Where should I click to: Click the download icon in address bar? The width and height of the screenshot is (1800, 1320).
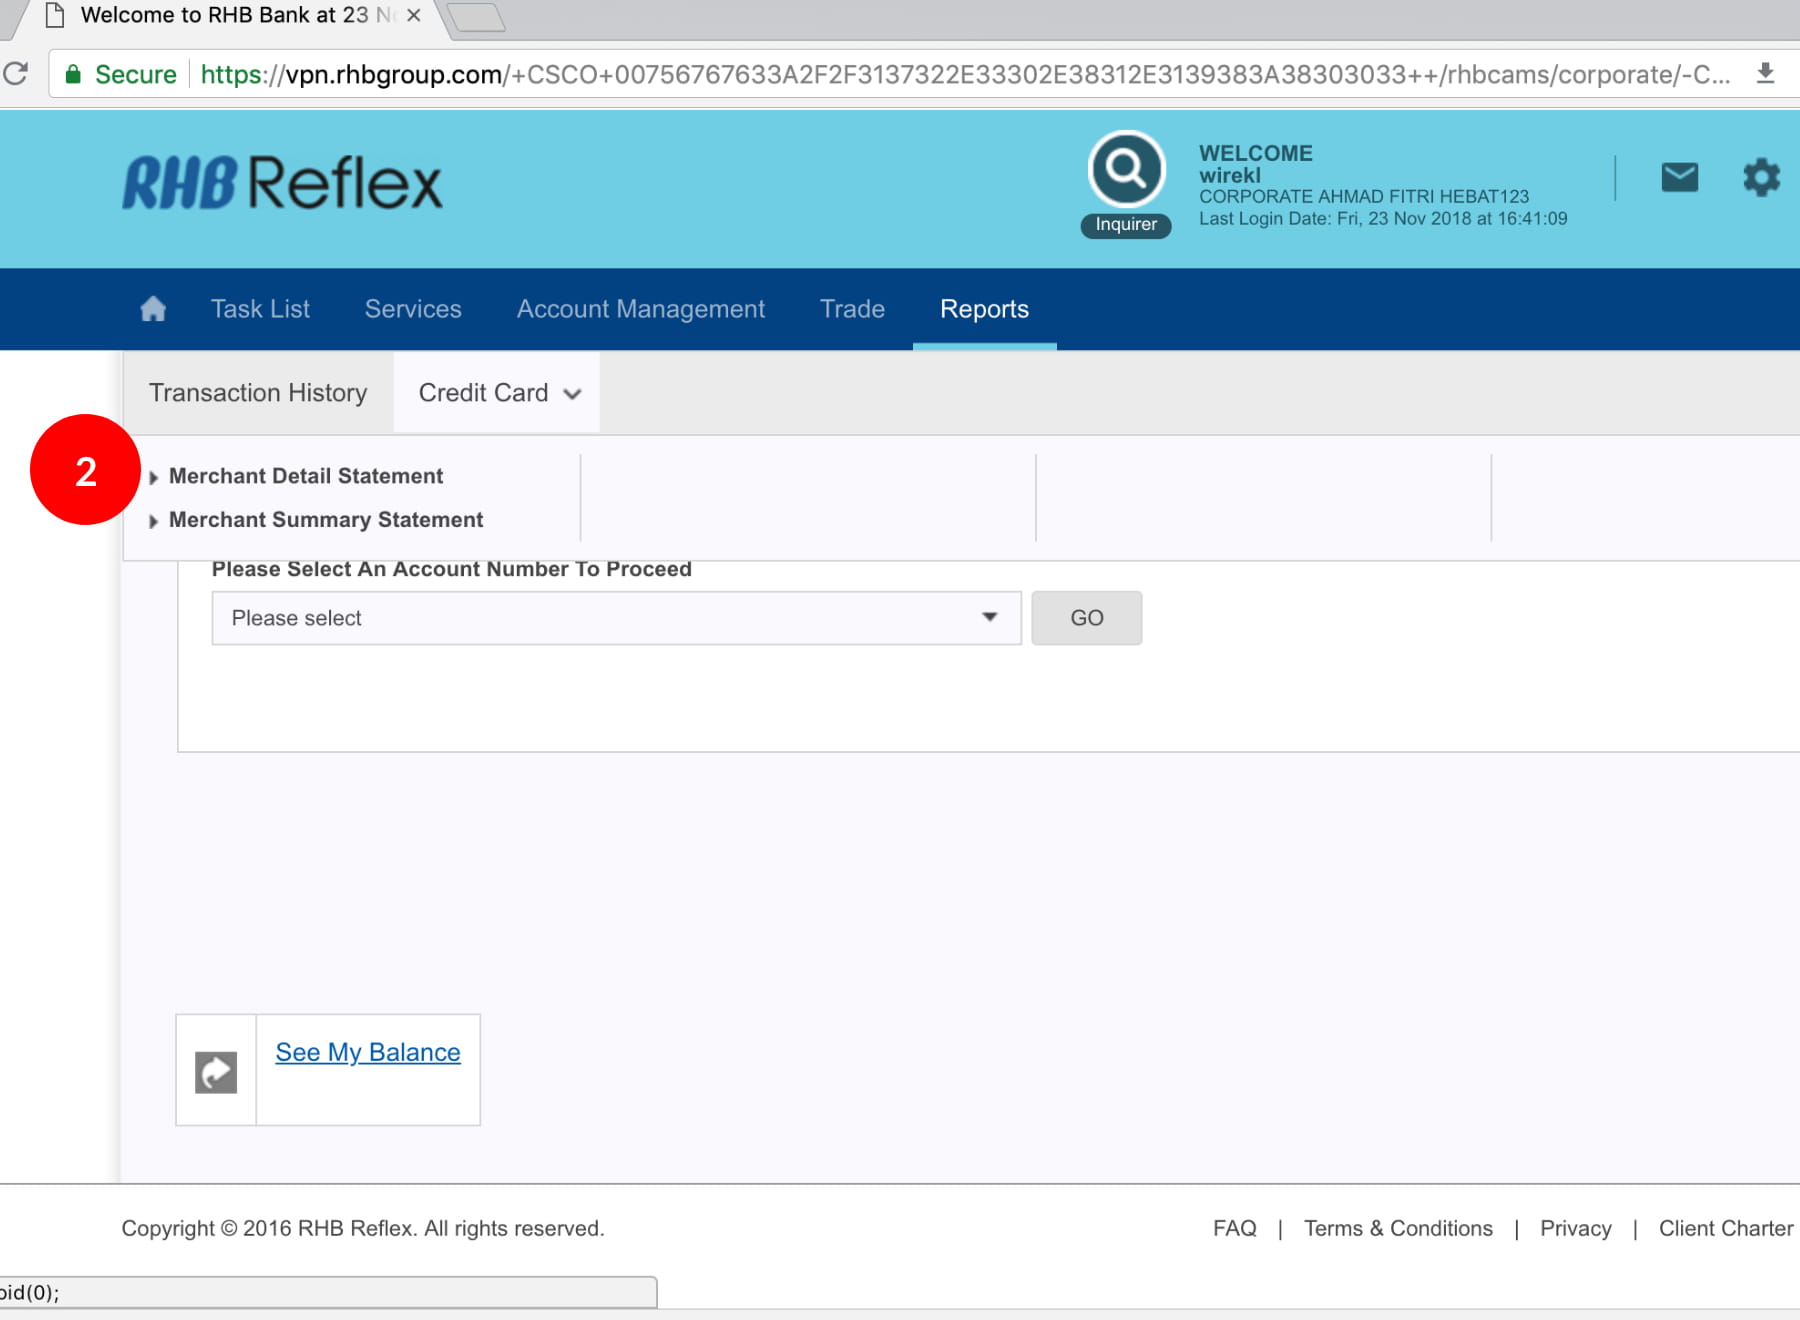1765,74
